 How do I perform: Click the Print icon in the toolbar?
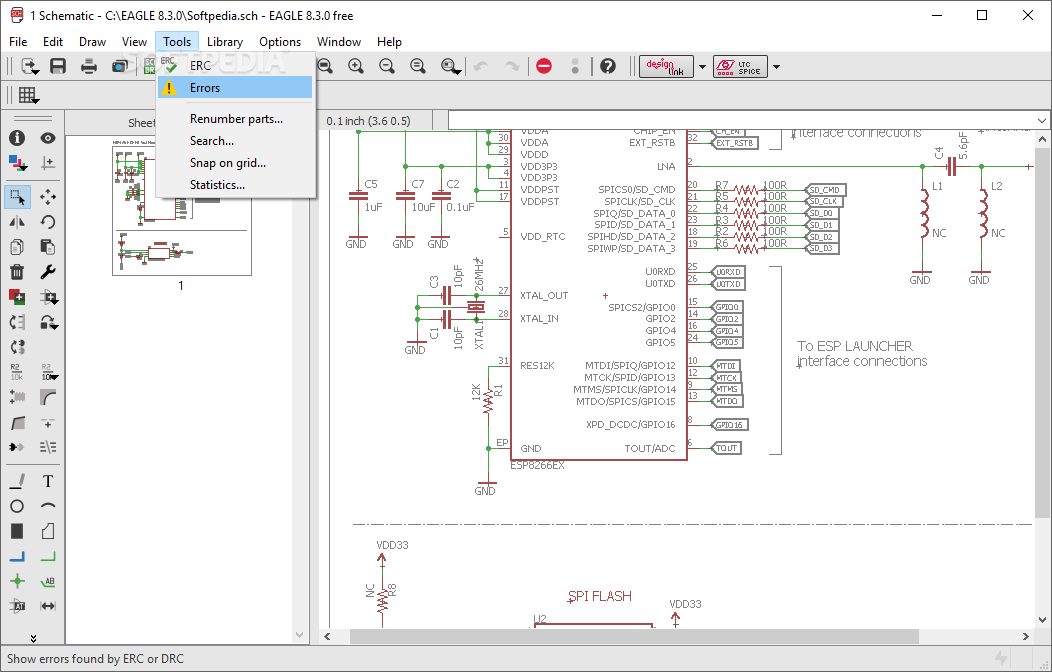(x=89, y=66)
